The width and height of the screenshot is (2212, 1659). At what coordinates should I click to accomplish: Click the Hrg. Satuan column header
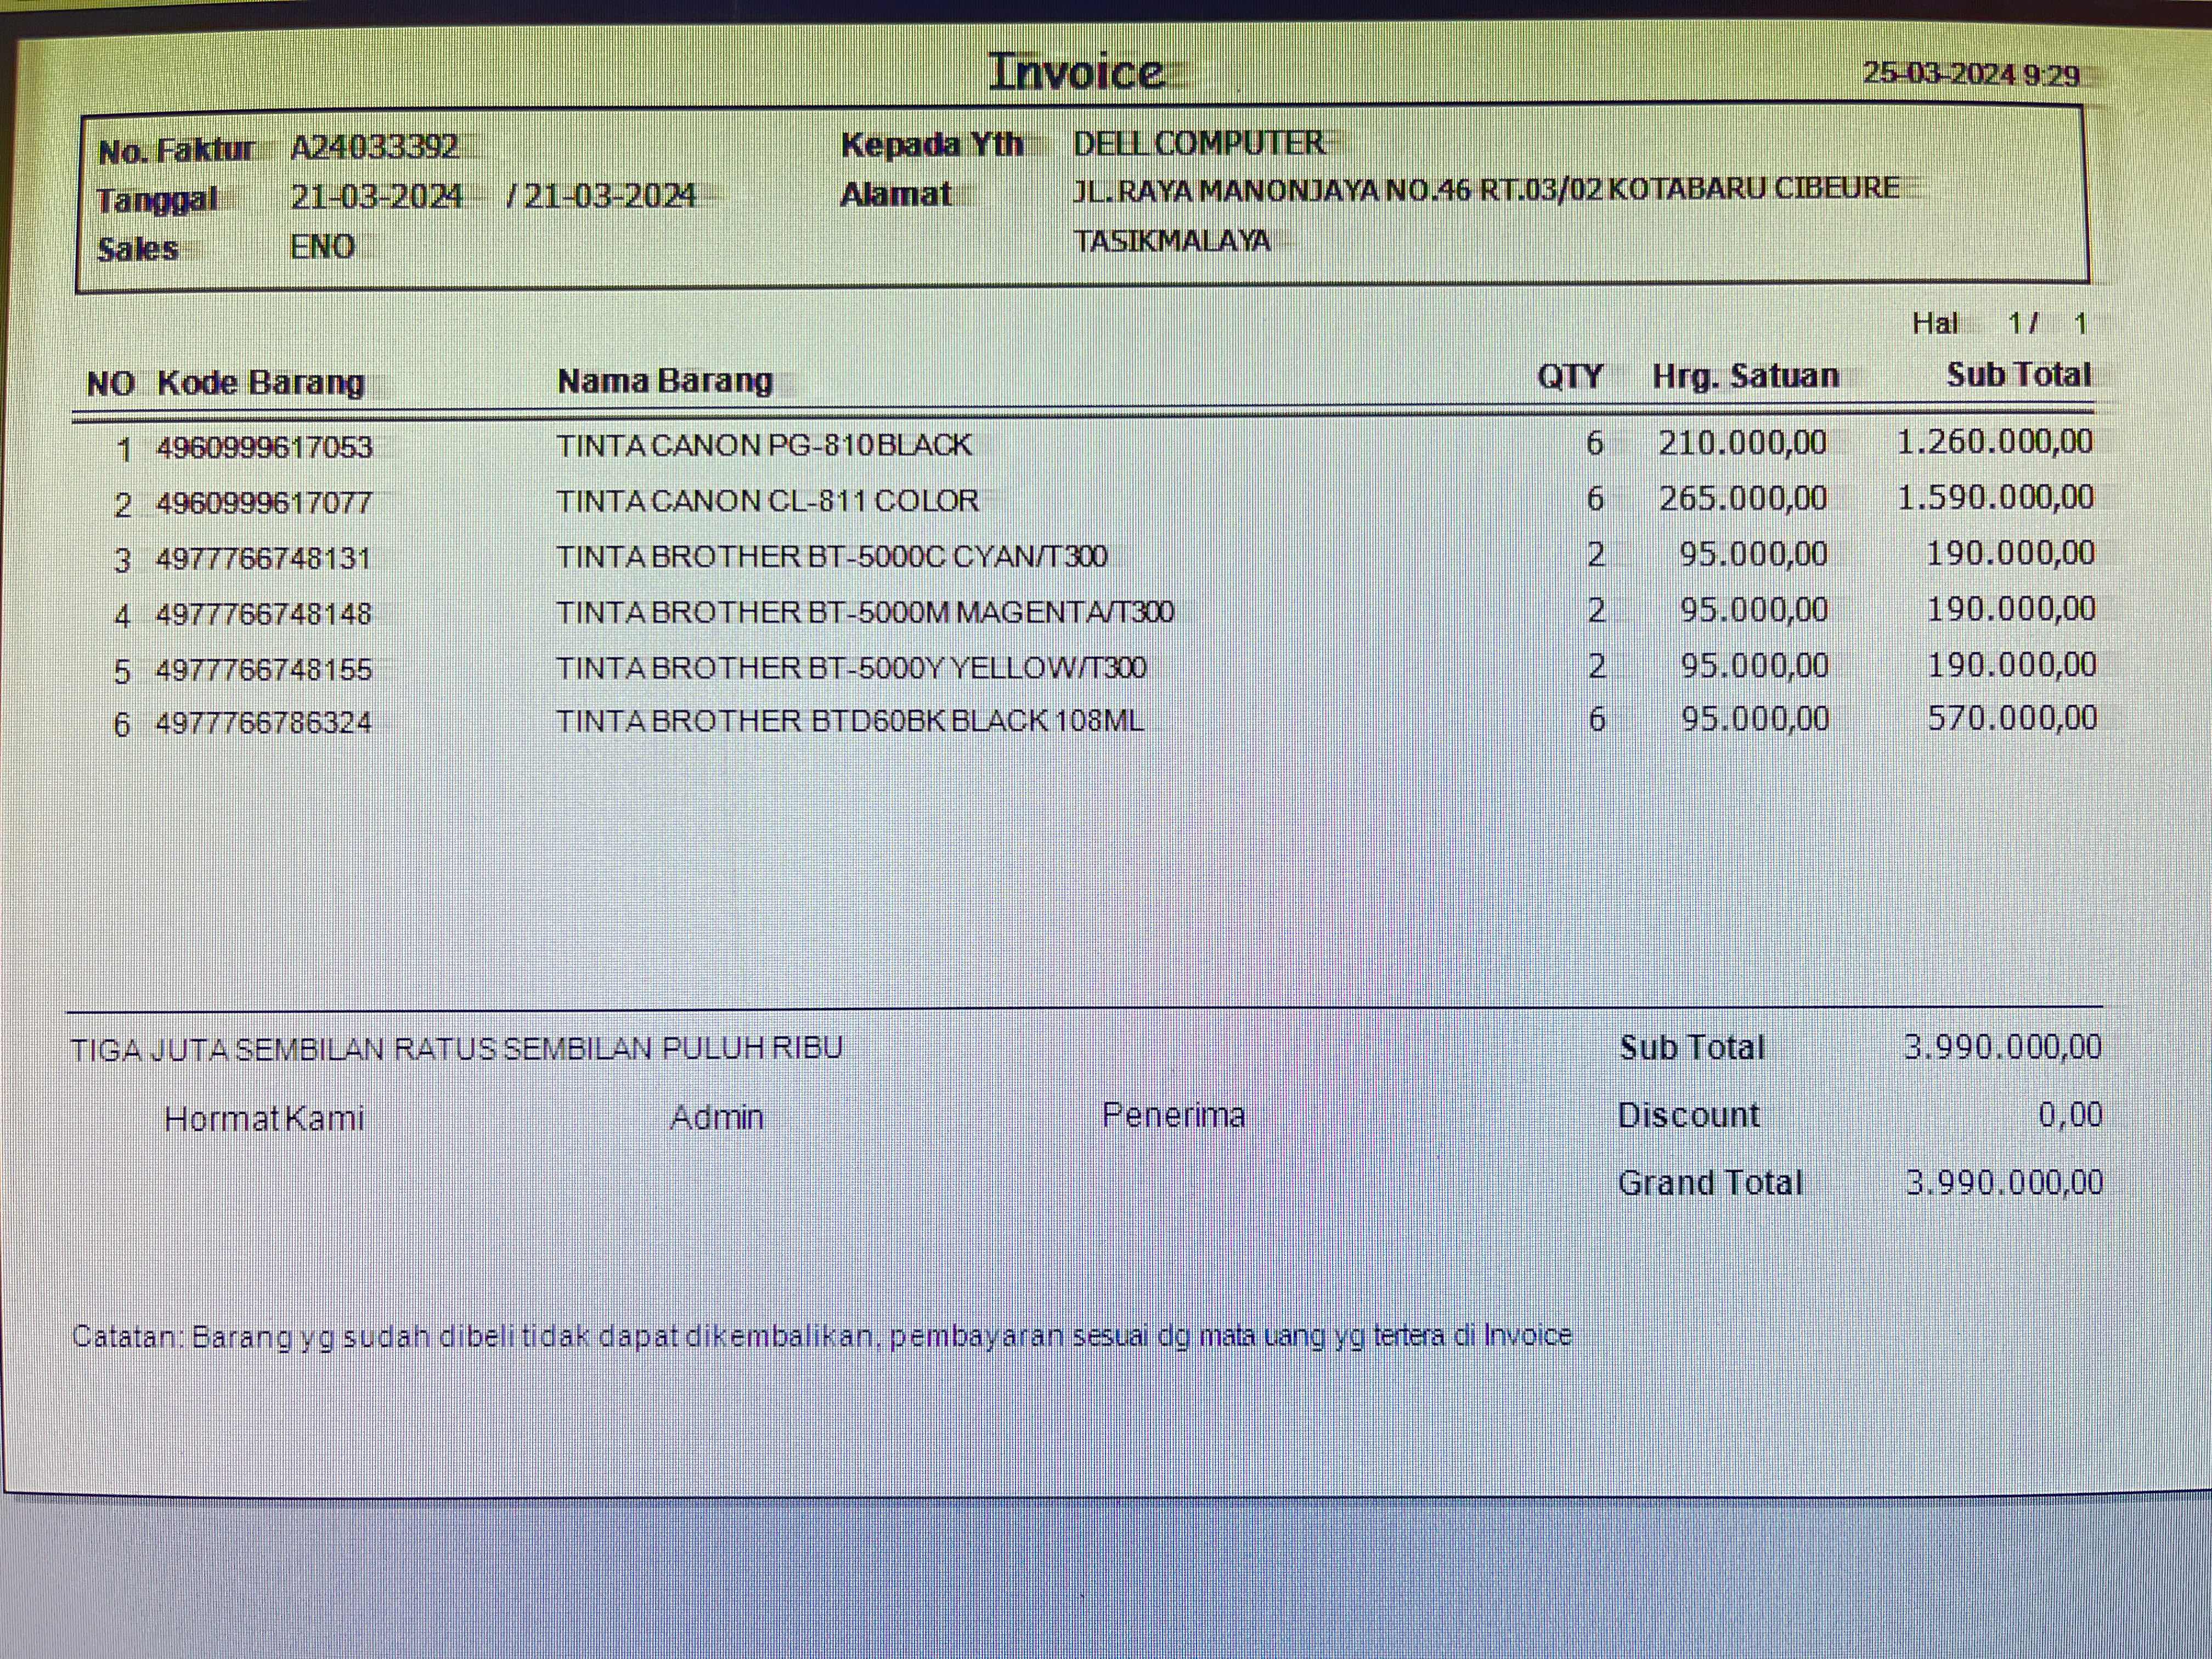[1745, 375]
